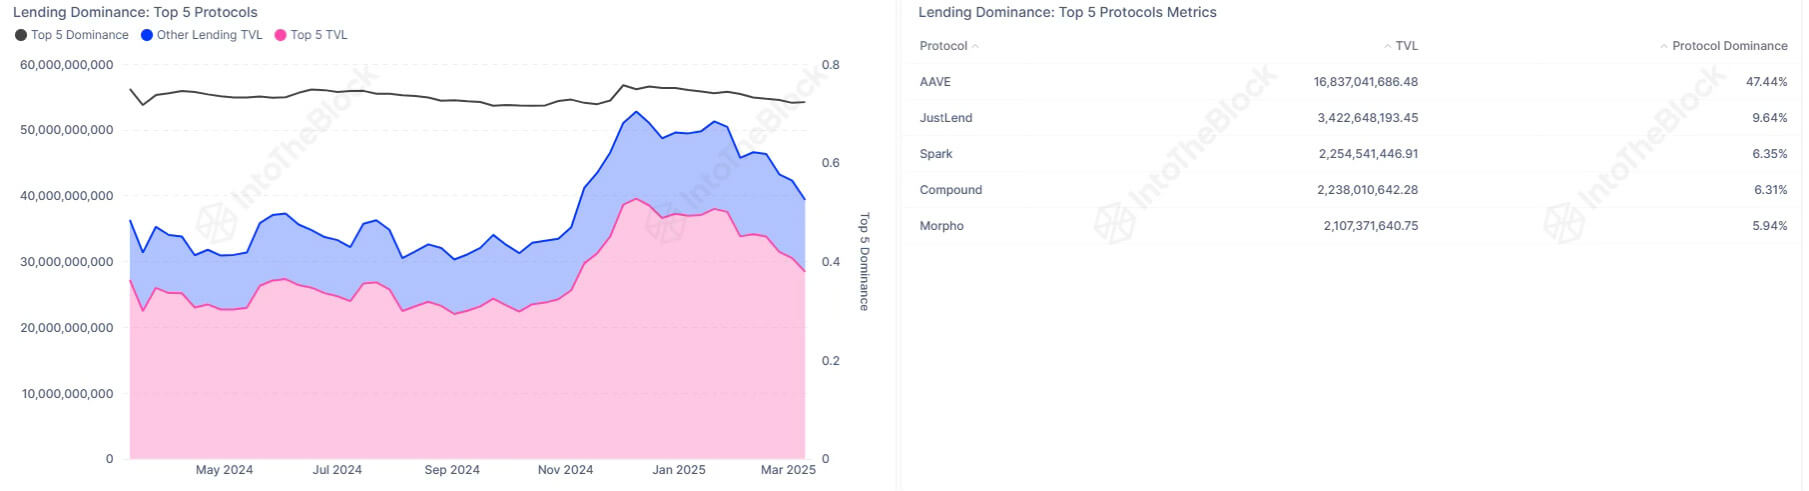Toggle the Top 5 TVL legend label
Viewport: 1809px width, 491px height.
point(319,35)
